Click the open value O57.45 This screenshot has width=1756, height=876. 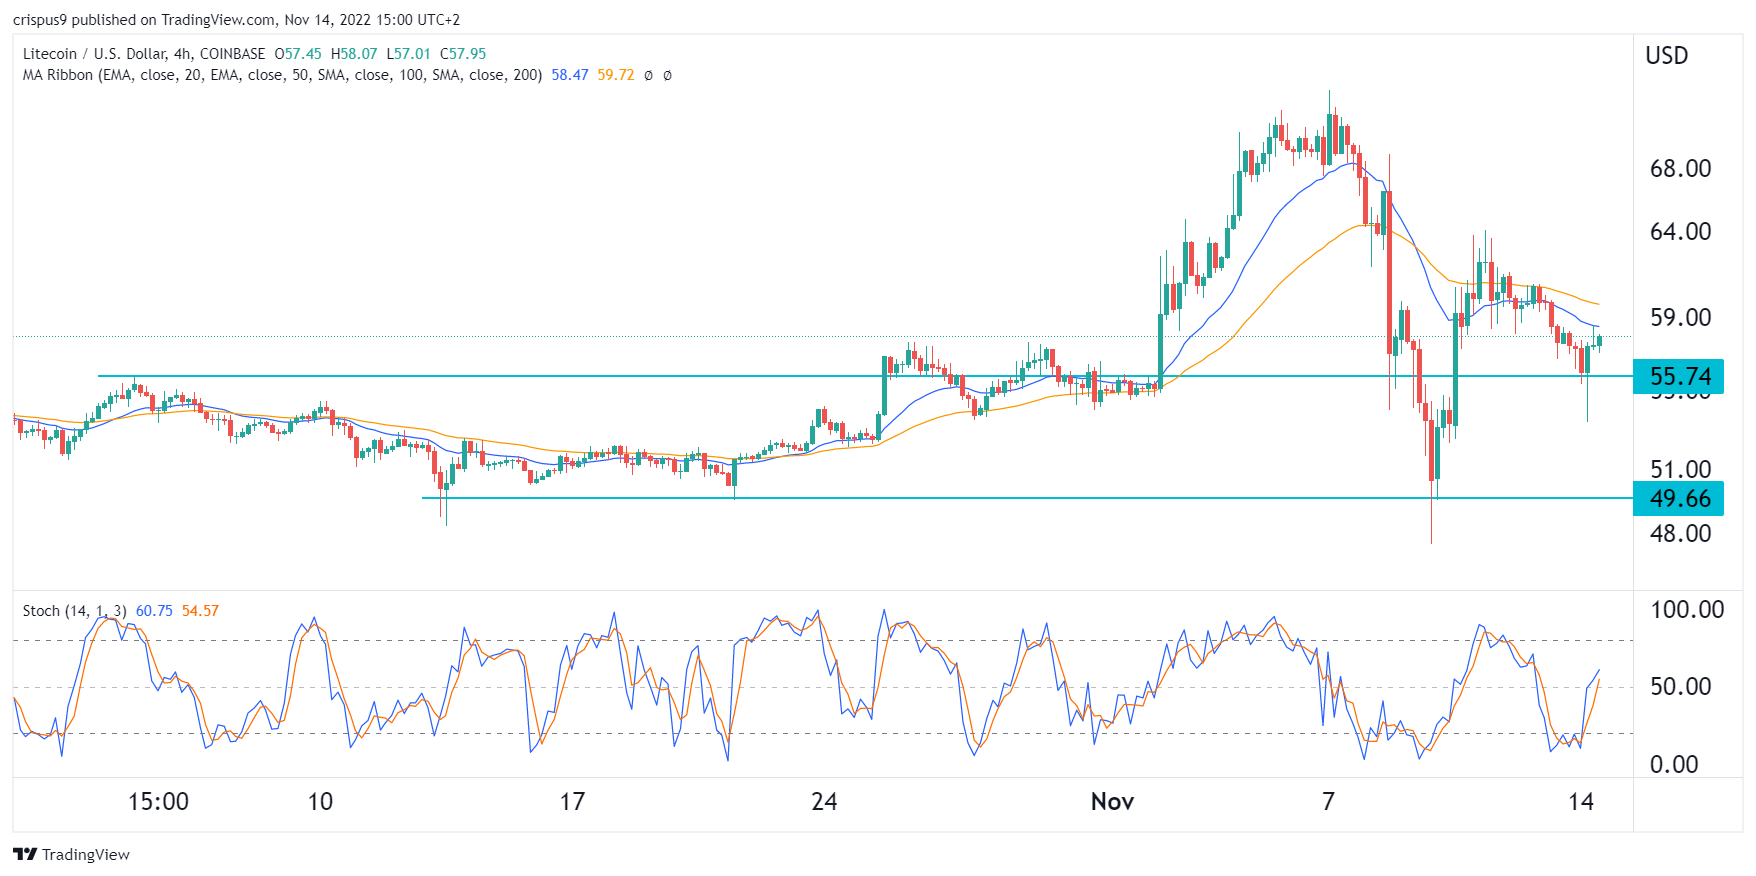[x=298, y=54]
